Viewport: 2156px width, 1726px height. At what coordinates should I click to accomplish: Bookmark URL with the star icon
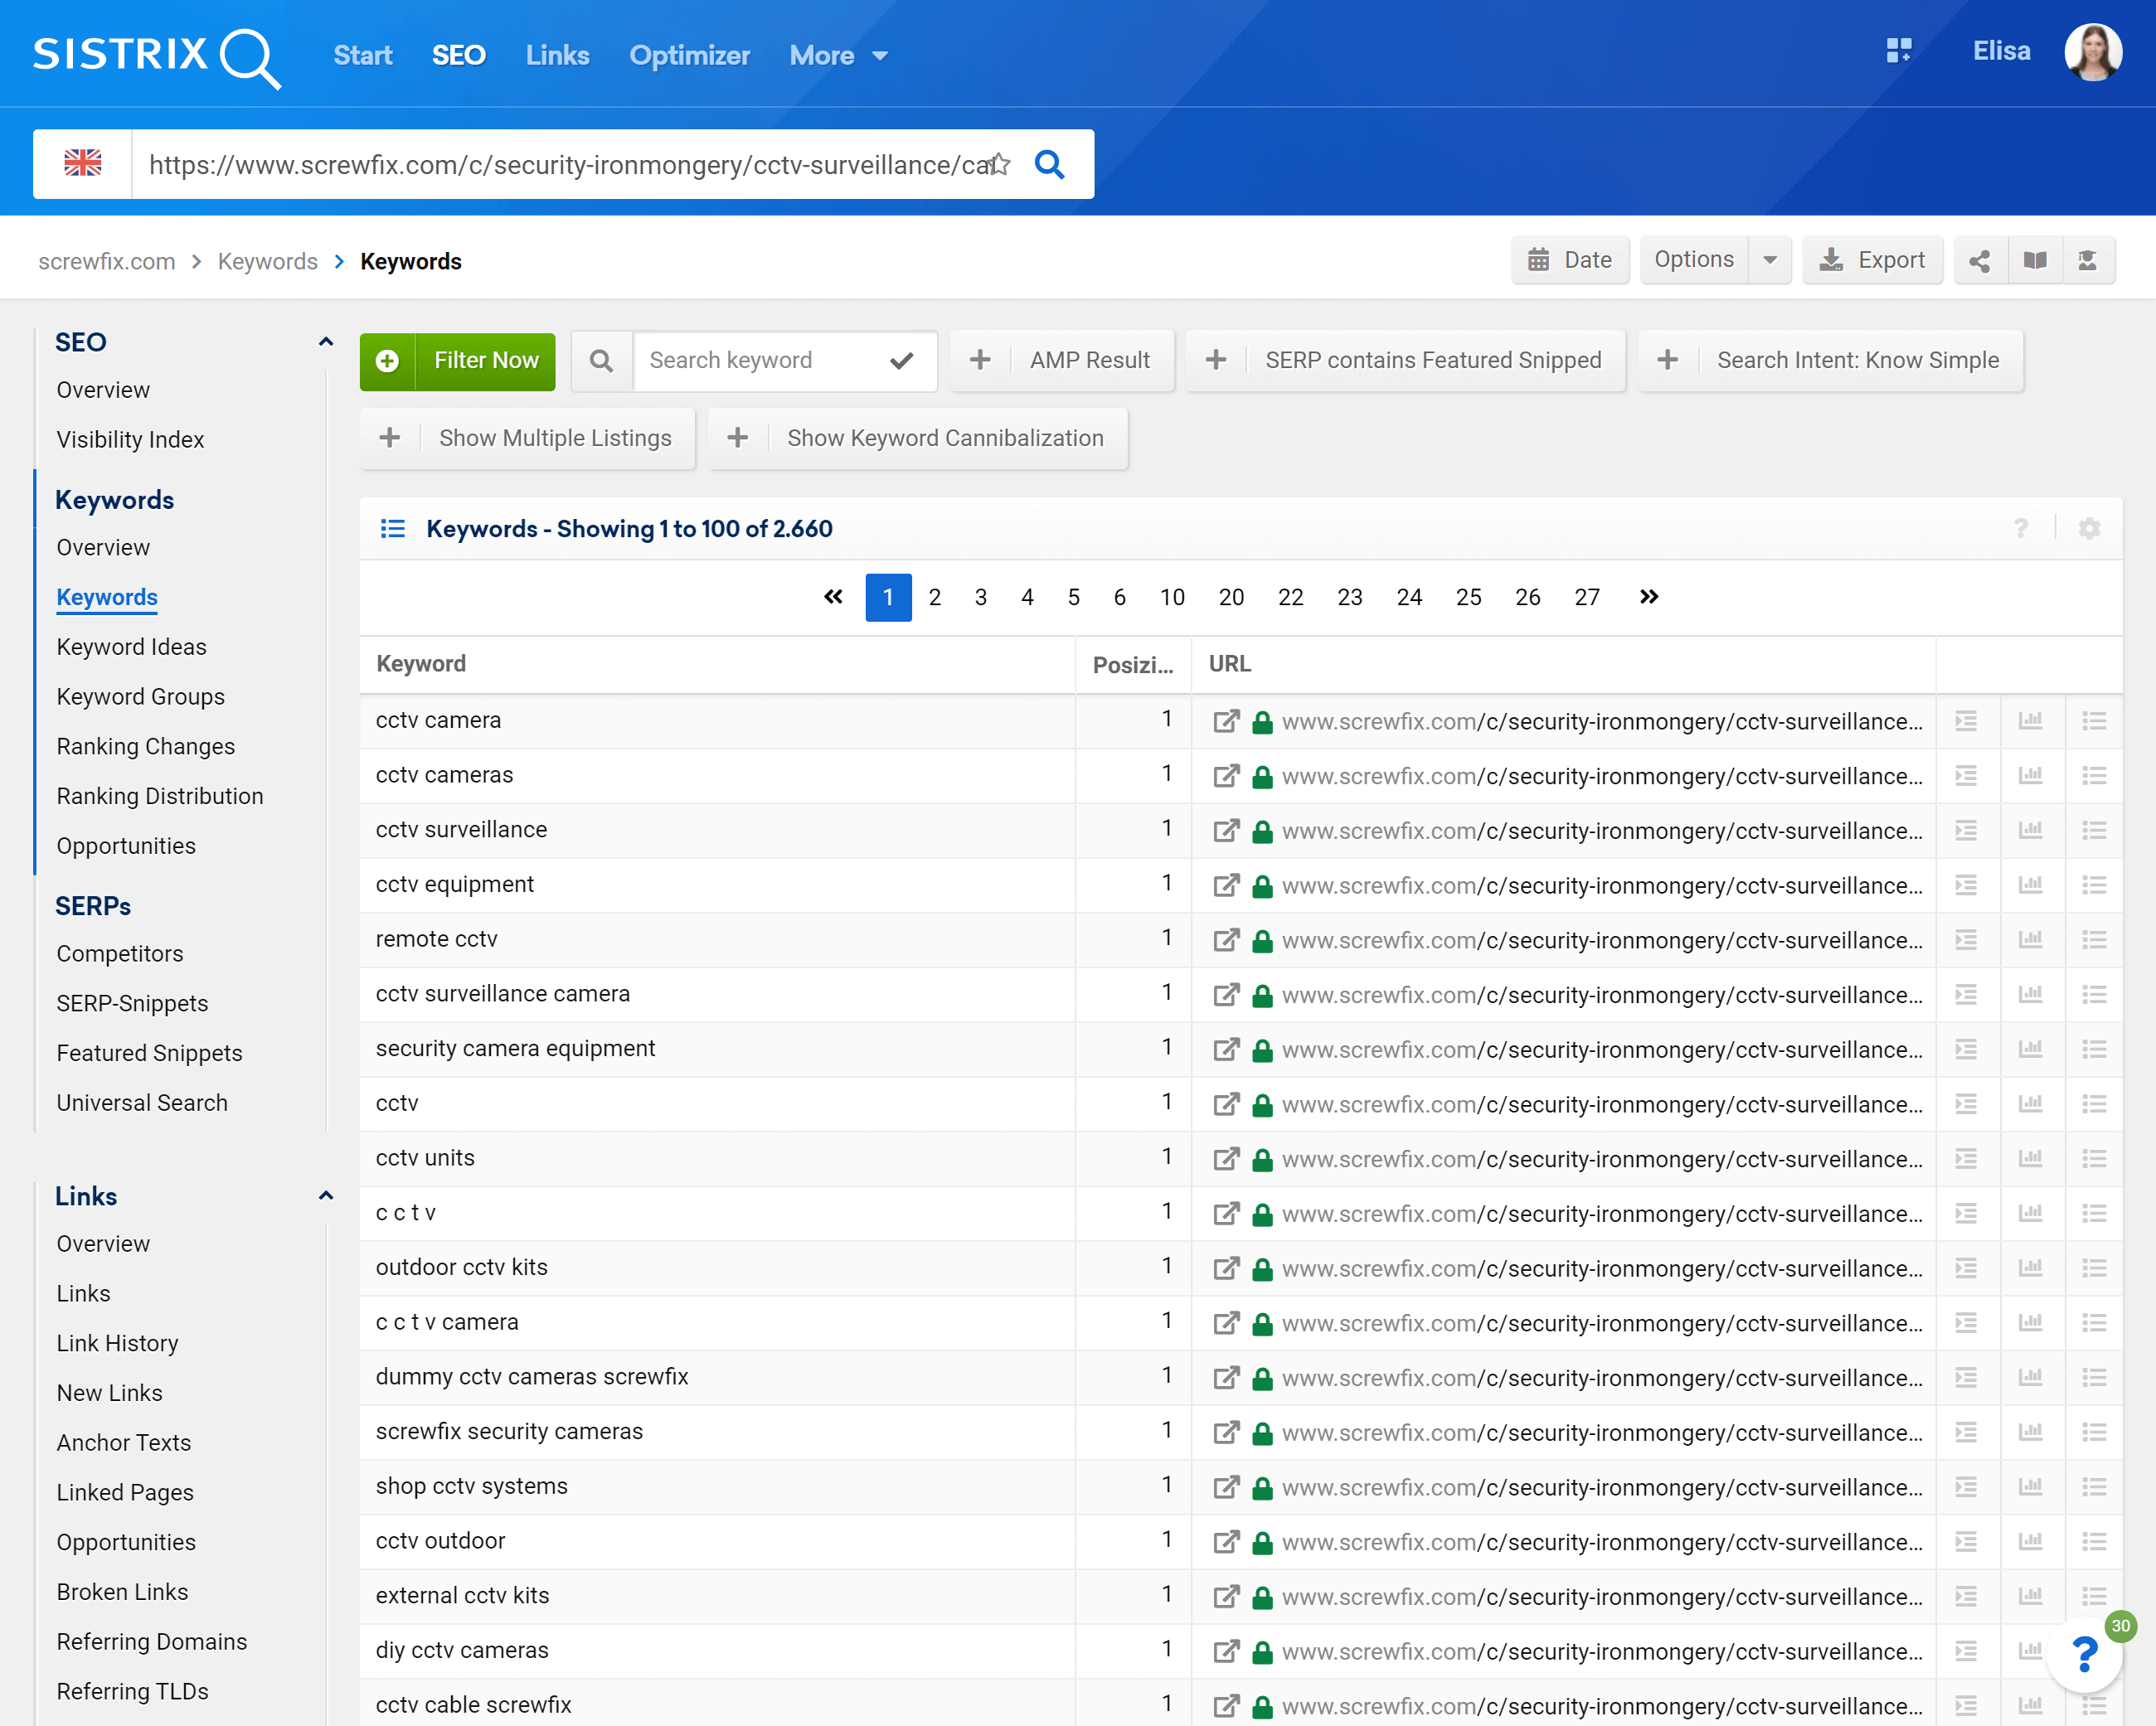(x=999, y=164)
